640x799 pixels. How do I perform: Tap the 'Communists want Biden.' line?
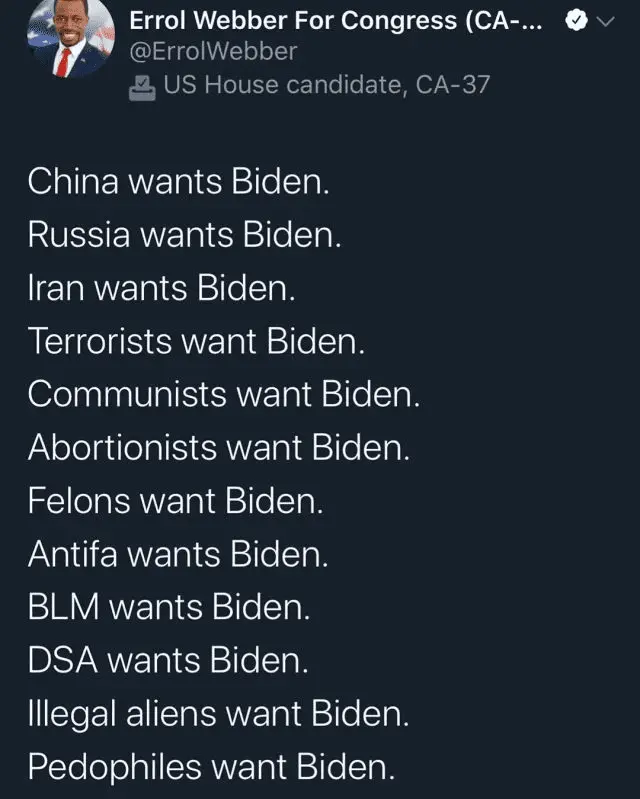point(223,394)
